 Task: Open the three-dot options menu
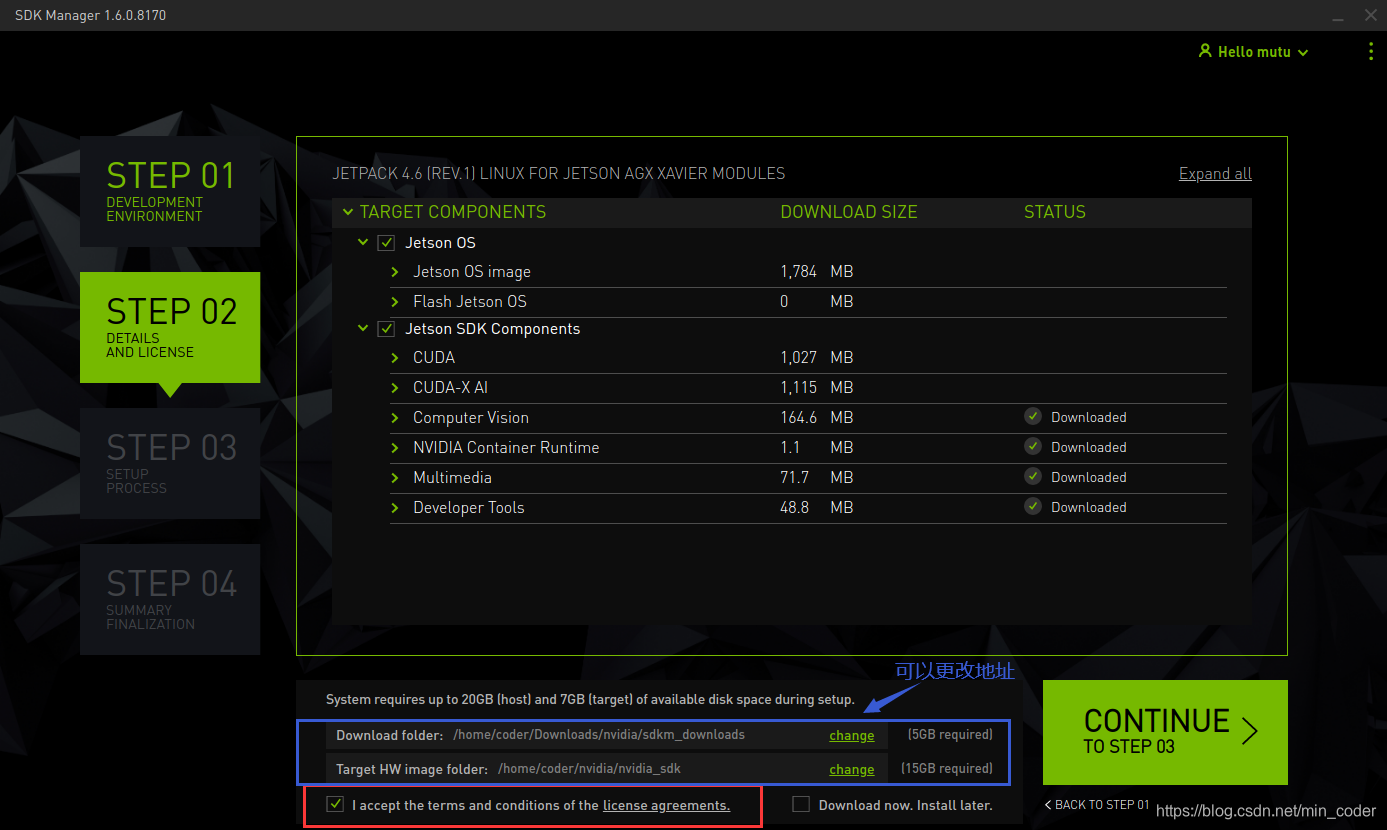point(1370,51)
